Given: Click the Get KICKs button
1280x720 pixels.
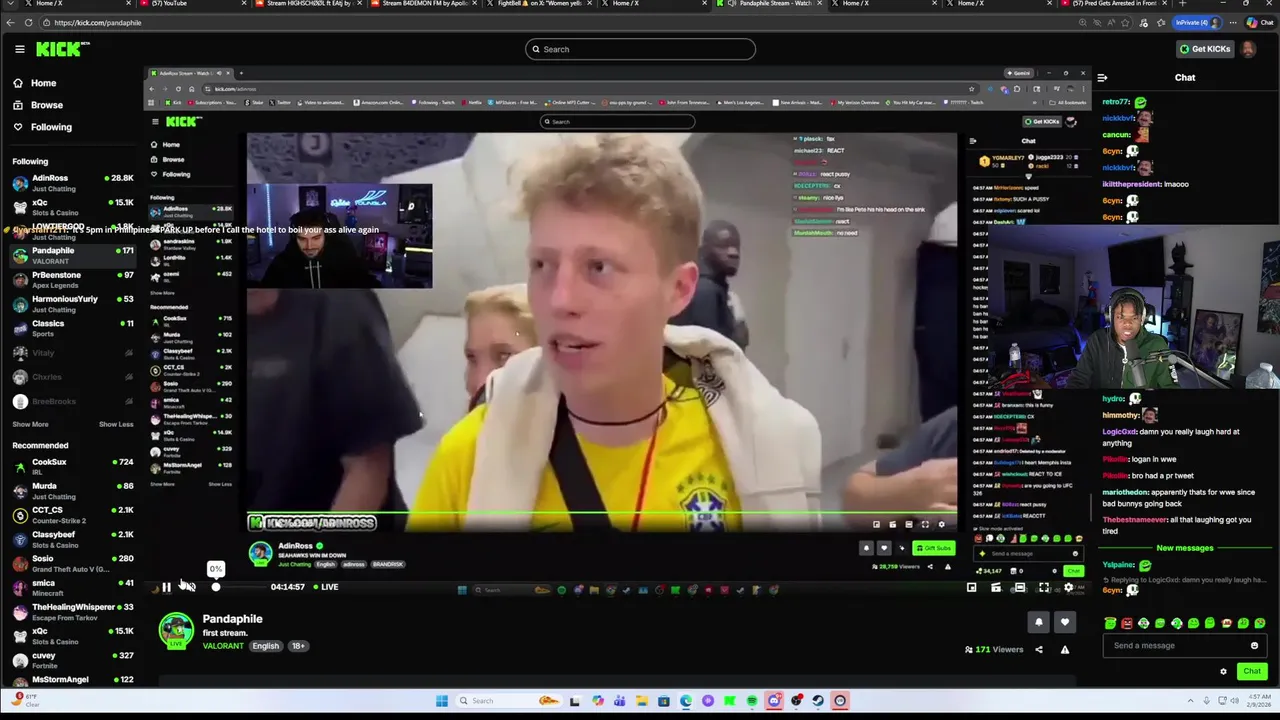Looking at the screenshot, I should [1204, 49].
